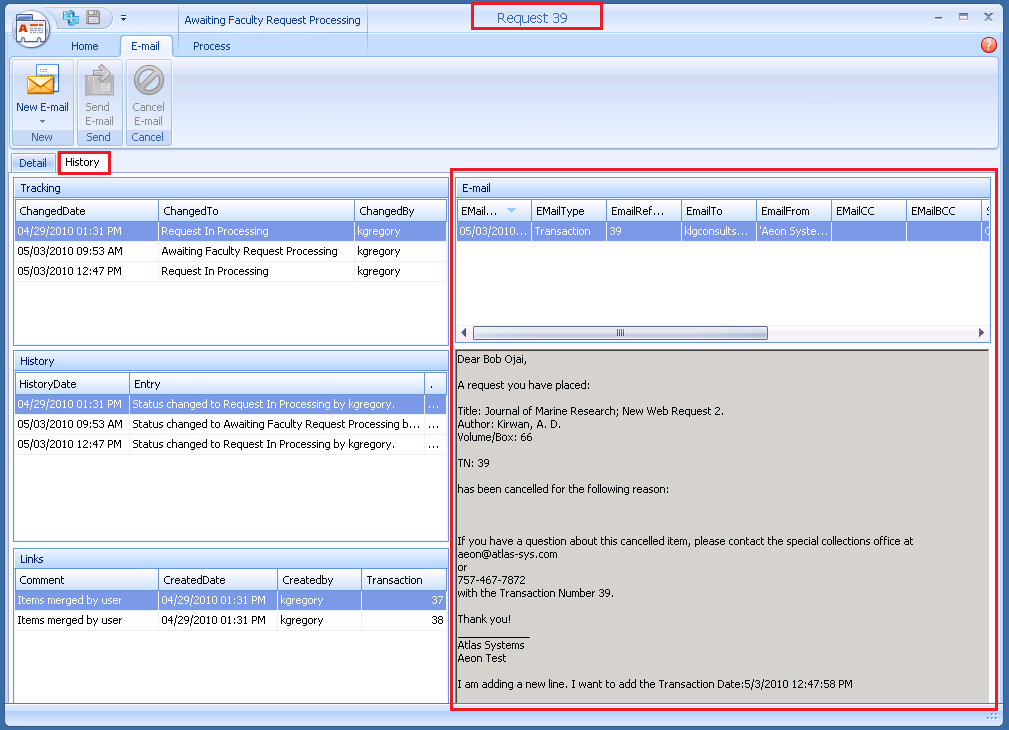Open the quick access toolbar customize dropdown

(123, 18)
